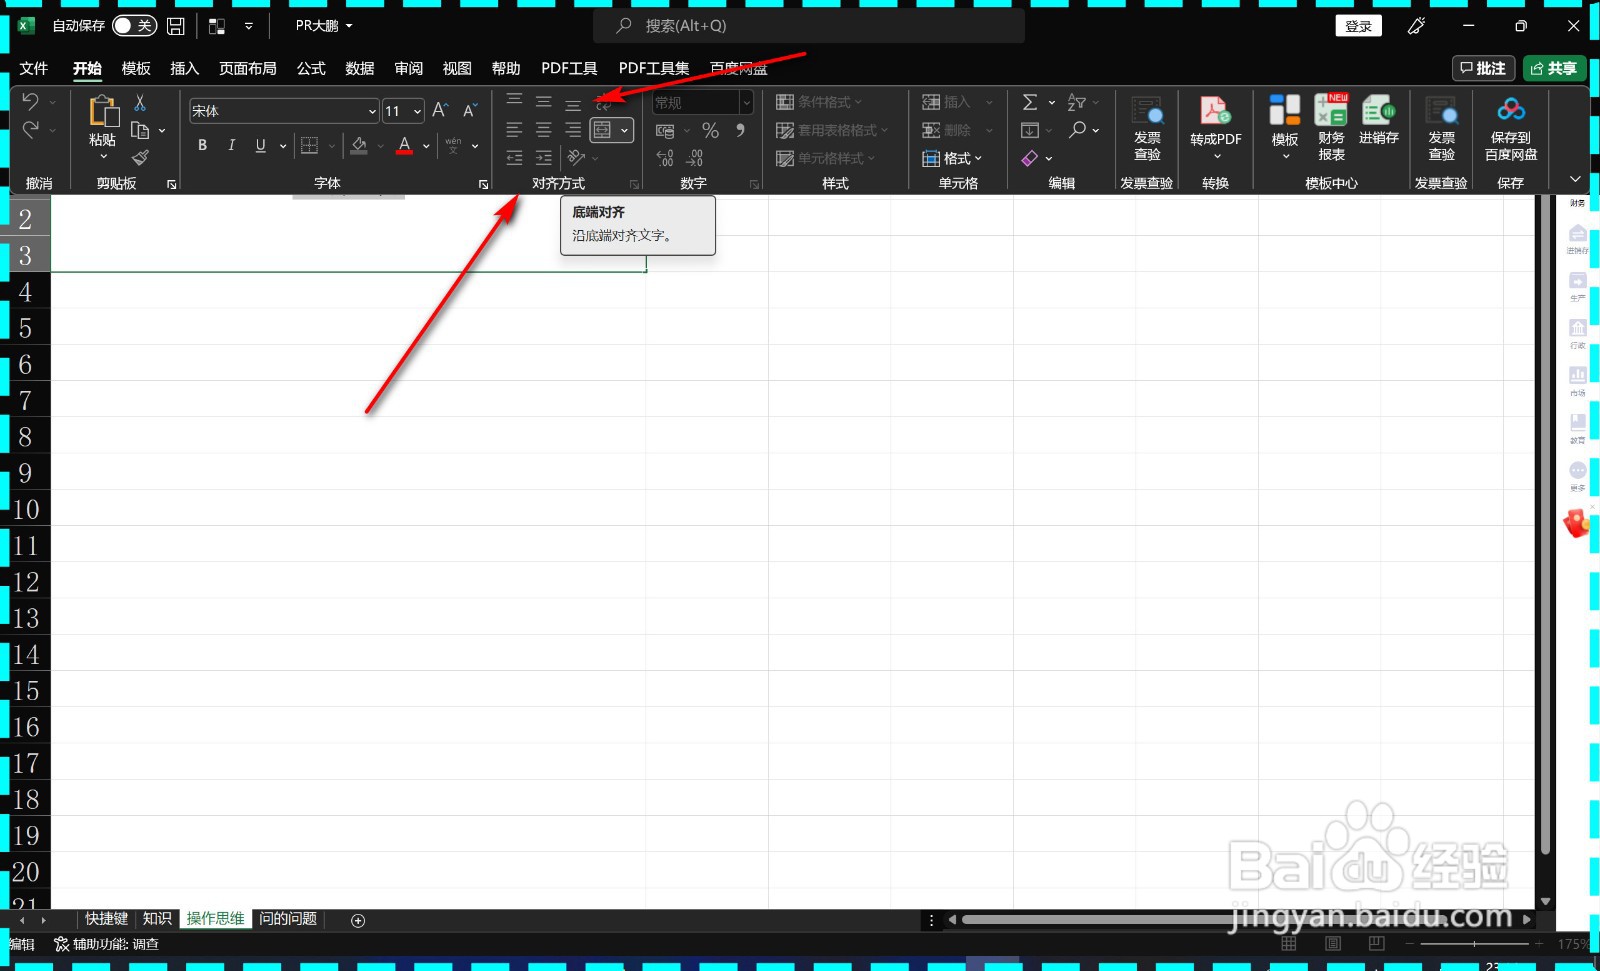Click the increase indent icon
Screen dimensions: 1600x971
click(544, 158)
